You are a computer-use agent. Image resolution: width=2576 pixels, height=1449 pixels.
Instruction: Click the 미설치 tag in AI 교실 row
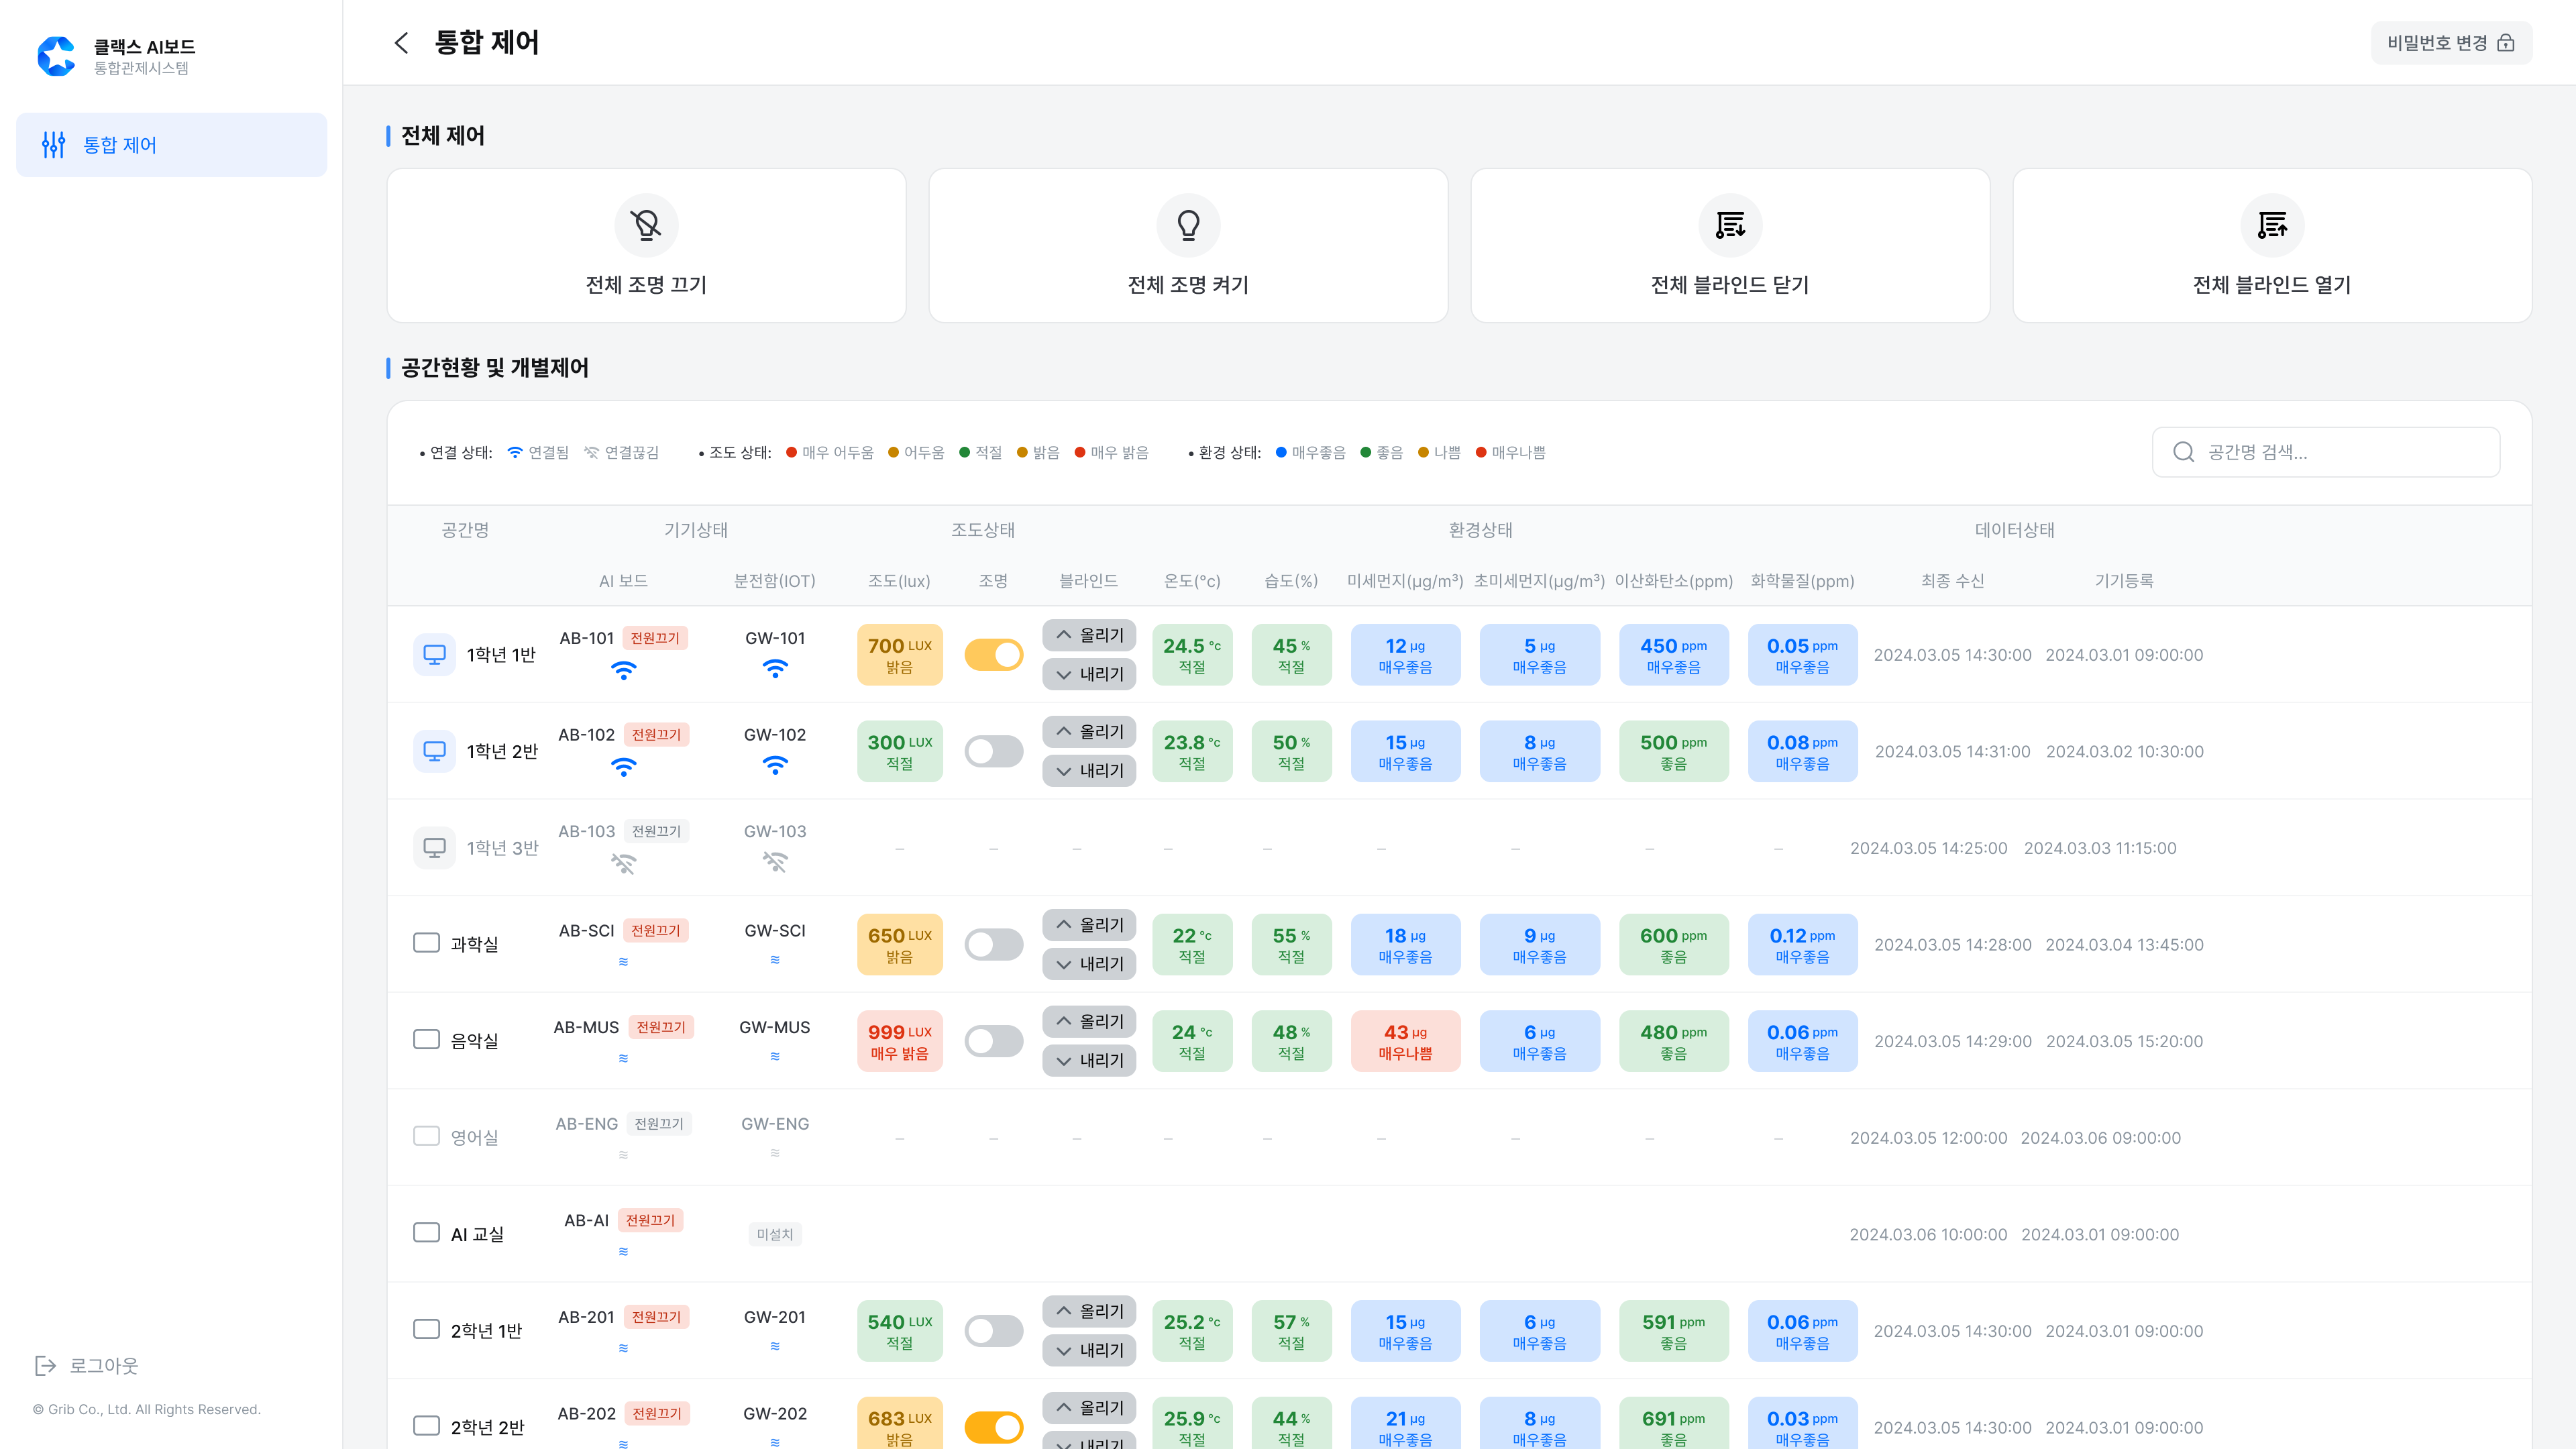coord(775,1235)
